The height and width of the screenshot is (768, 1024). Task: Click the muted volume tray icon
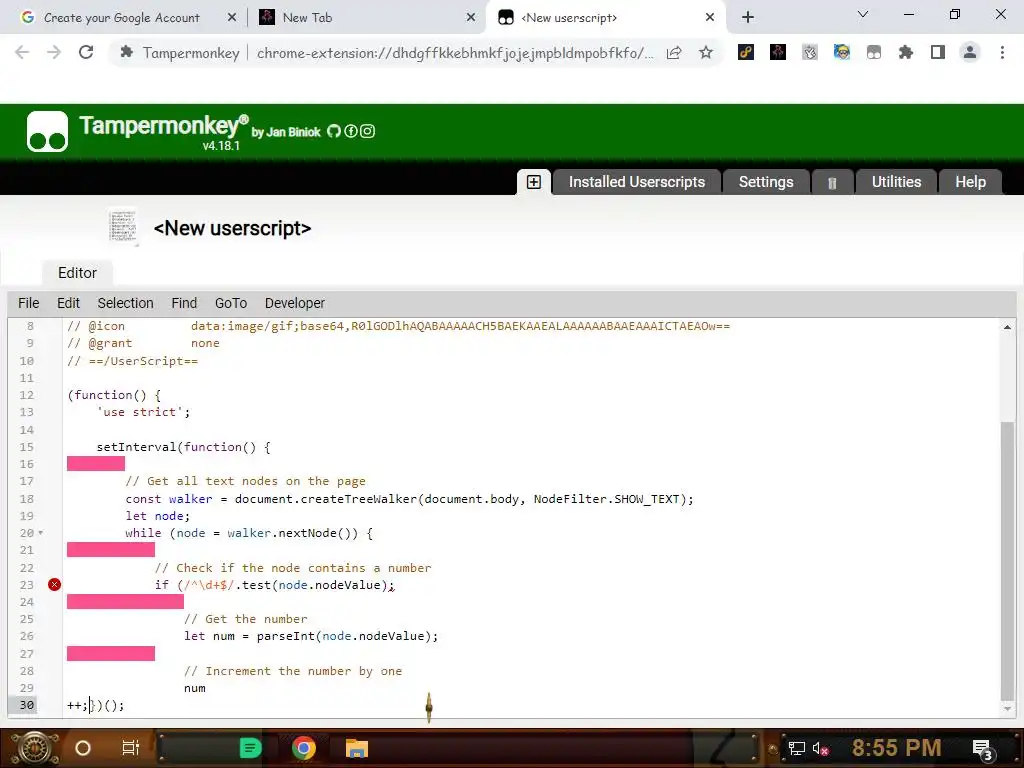[x=820, y=749]
